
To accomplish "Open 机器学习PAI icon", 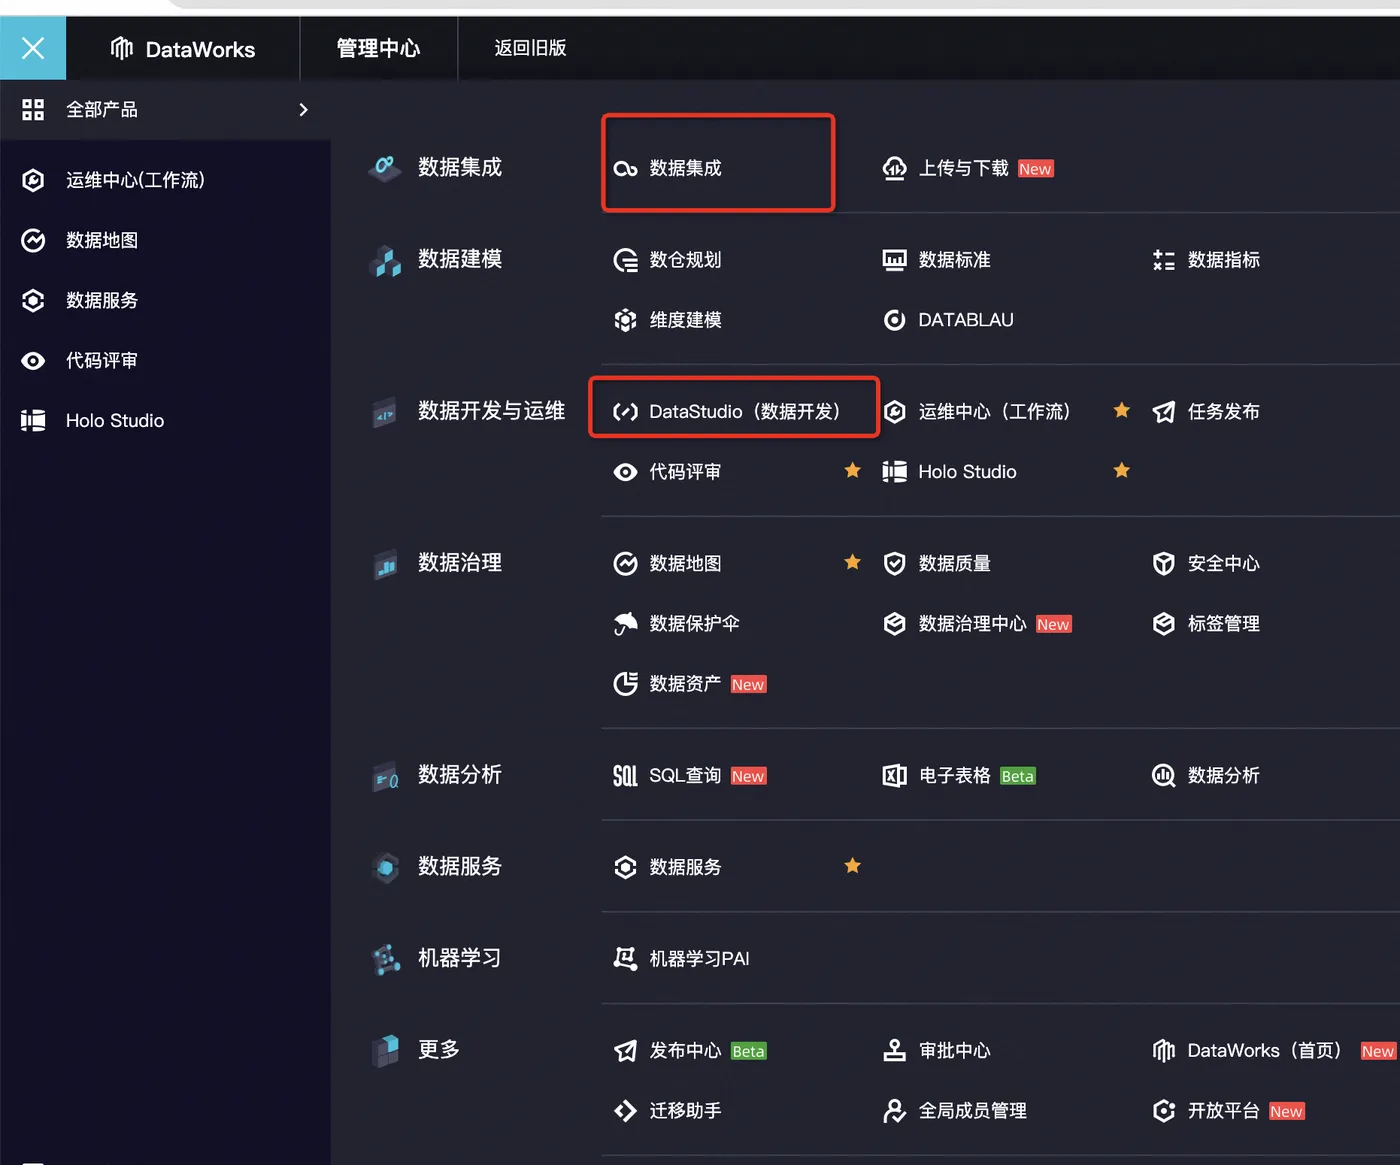I will pos(625,959).
